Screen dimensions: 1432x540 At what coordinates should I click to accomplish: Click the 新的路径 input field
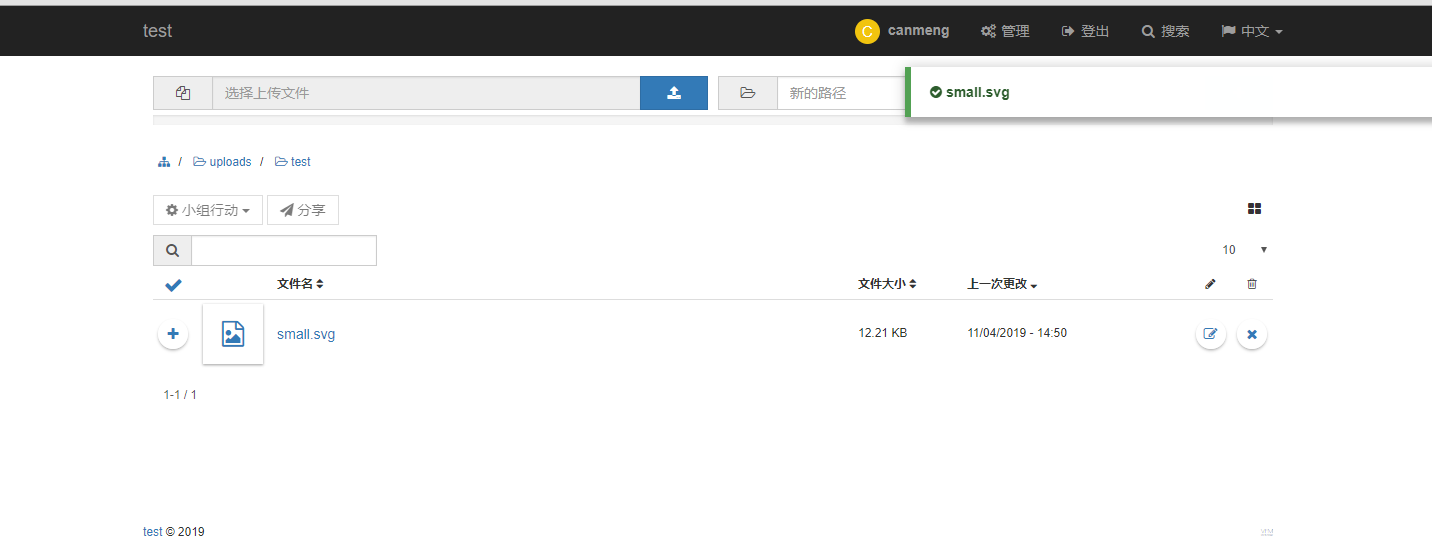(841, 93)
